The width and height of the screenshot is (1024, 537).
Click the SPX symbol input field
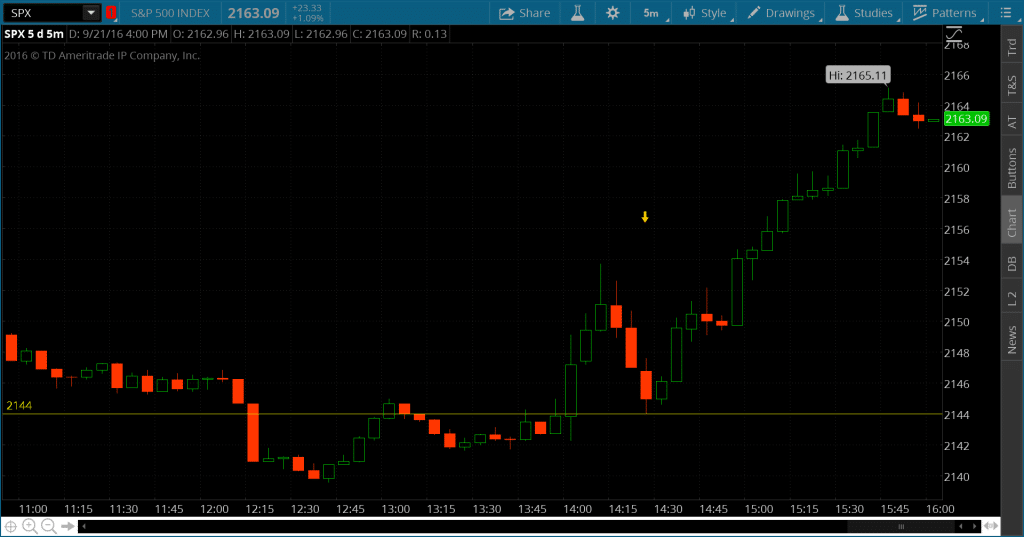tap(43, 12)
